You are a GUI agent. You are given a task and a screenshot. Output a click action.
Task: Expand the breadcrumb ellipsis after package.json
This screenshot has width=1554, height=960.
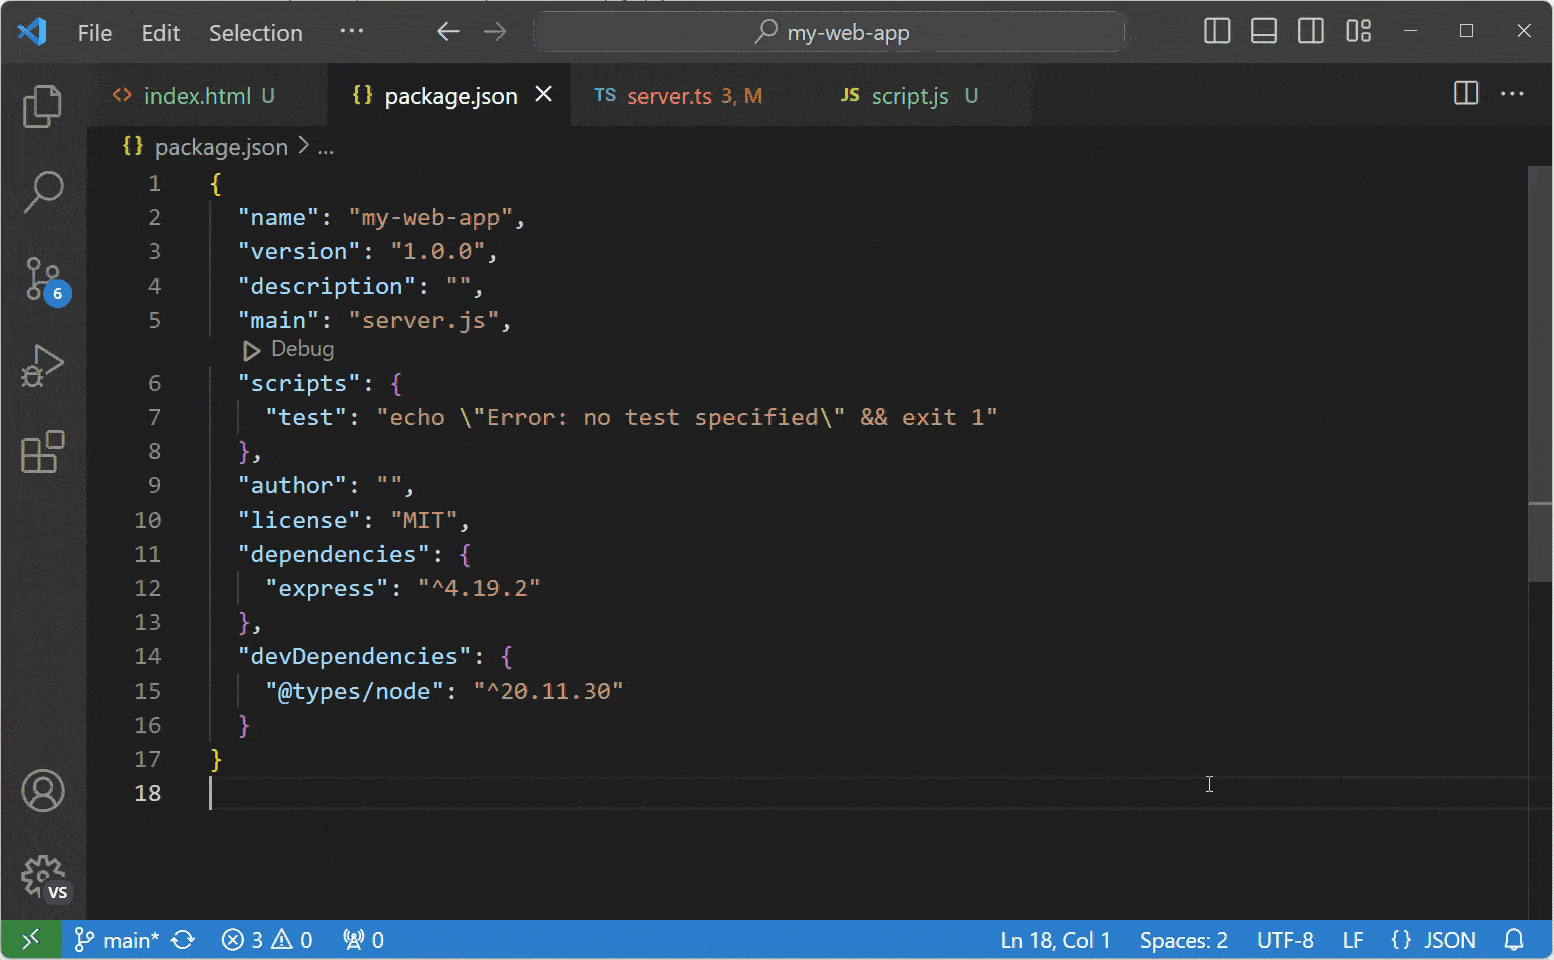pyautogui.click(x=326, y=148)
